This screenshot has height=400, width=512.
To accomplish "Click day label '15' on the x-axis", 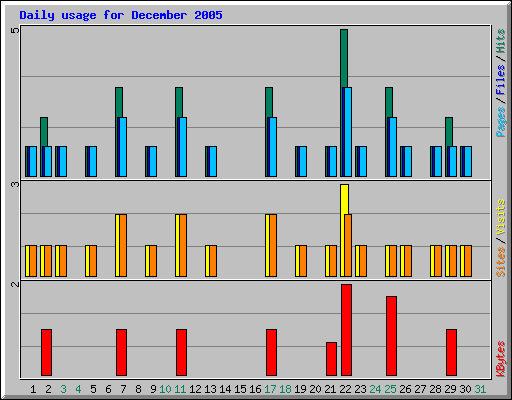I will point(240,389).
